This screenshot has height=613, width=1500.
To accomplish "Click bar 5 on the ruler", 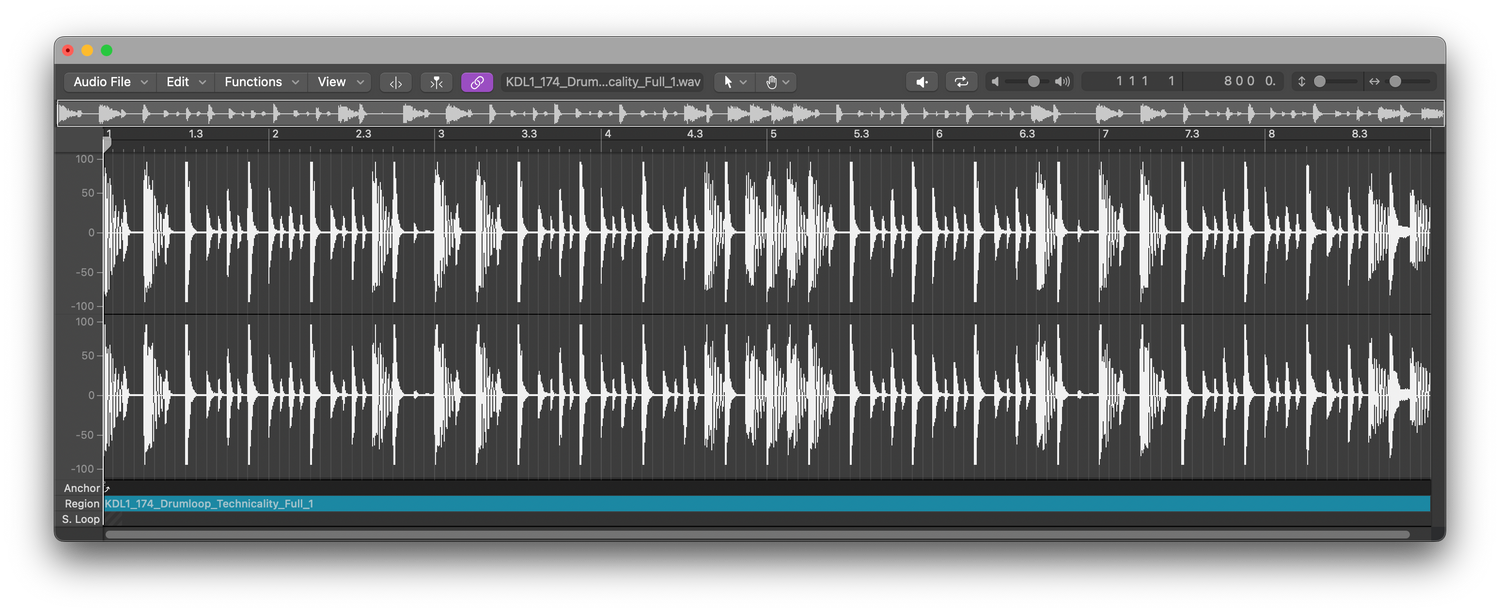I will pos(772,134).
